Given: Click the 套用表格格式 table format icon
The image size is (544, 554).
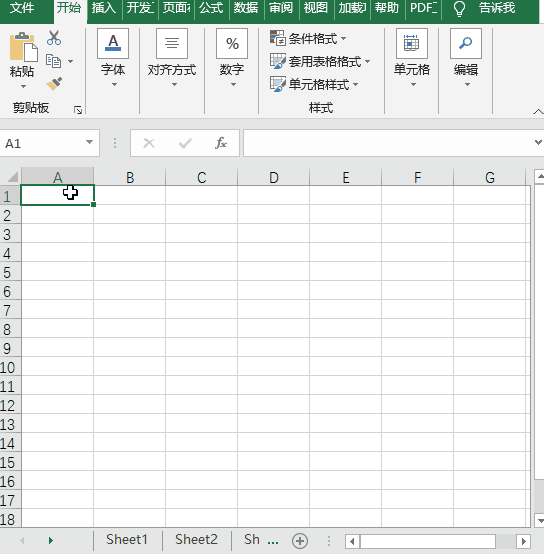Looking at the screenshot, I should 278,61.
